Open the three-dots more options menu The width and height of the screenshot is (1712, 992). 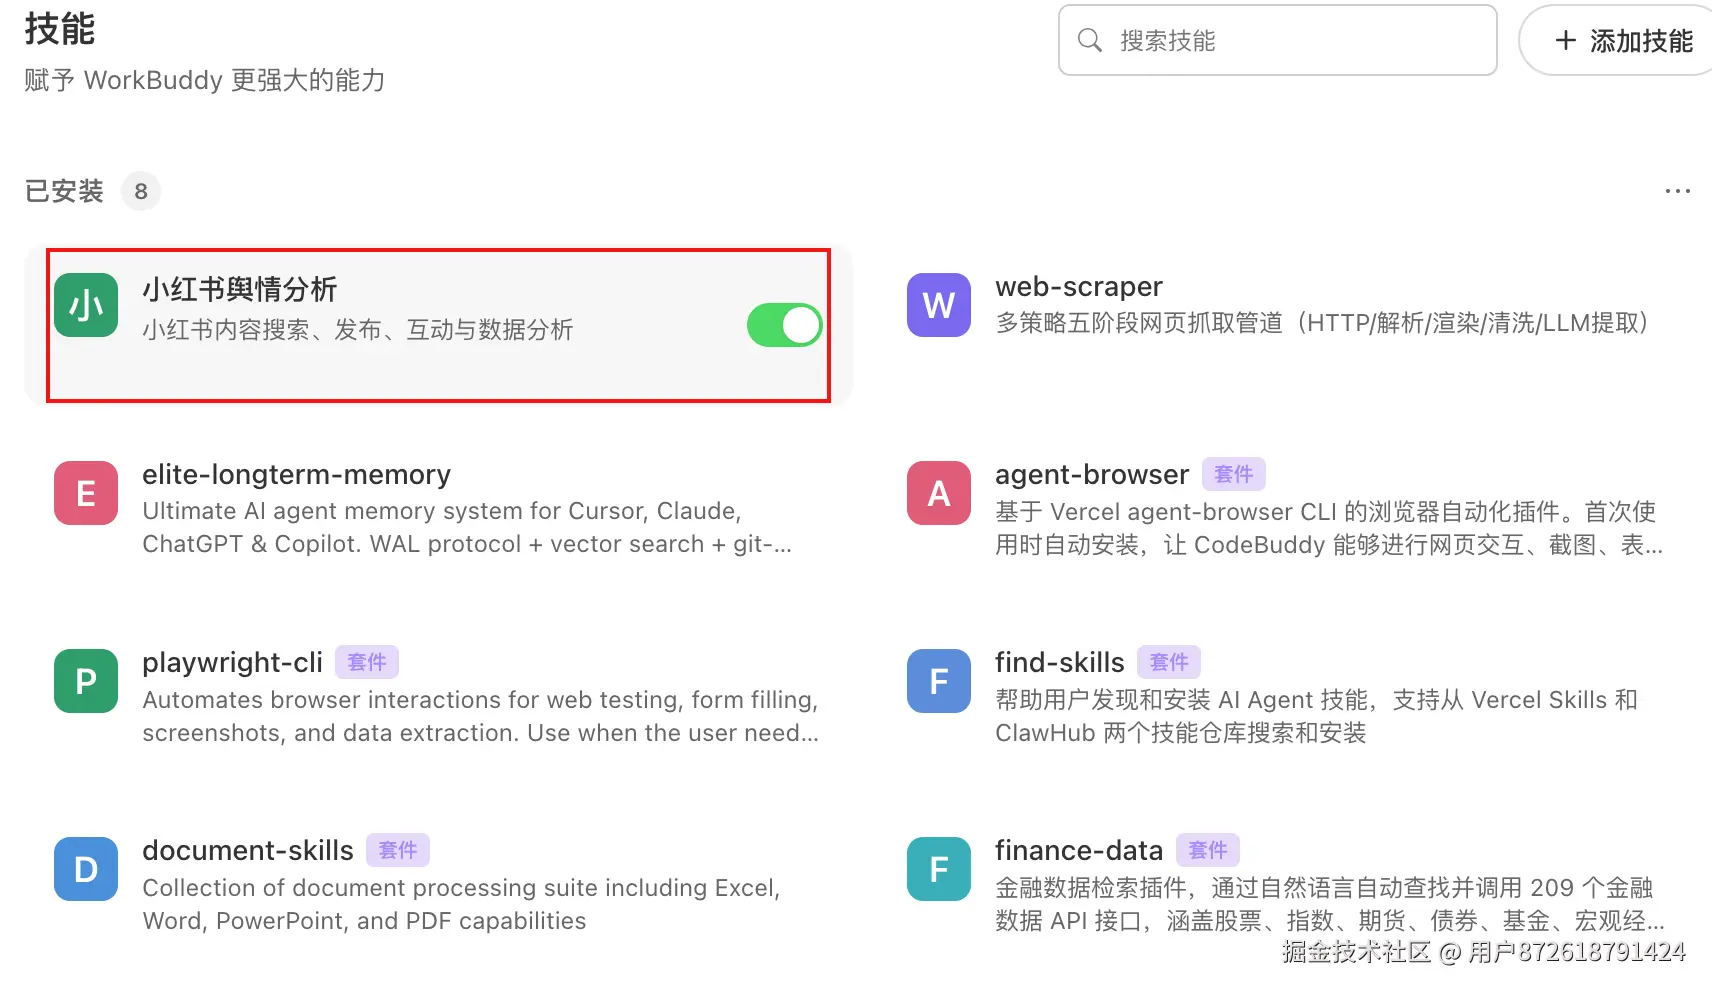1677,191
